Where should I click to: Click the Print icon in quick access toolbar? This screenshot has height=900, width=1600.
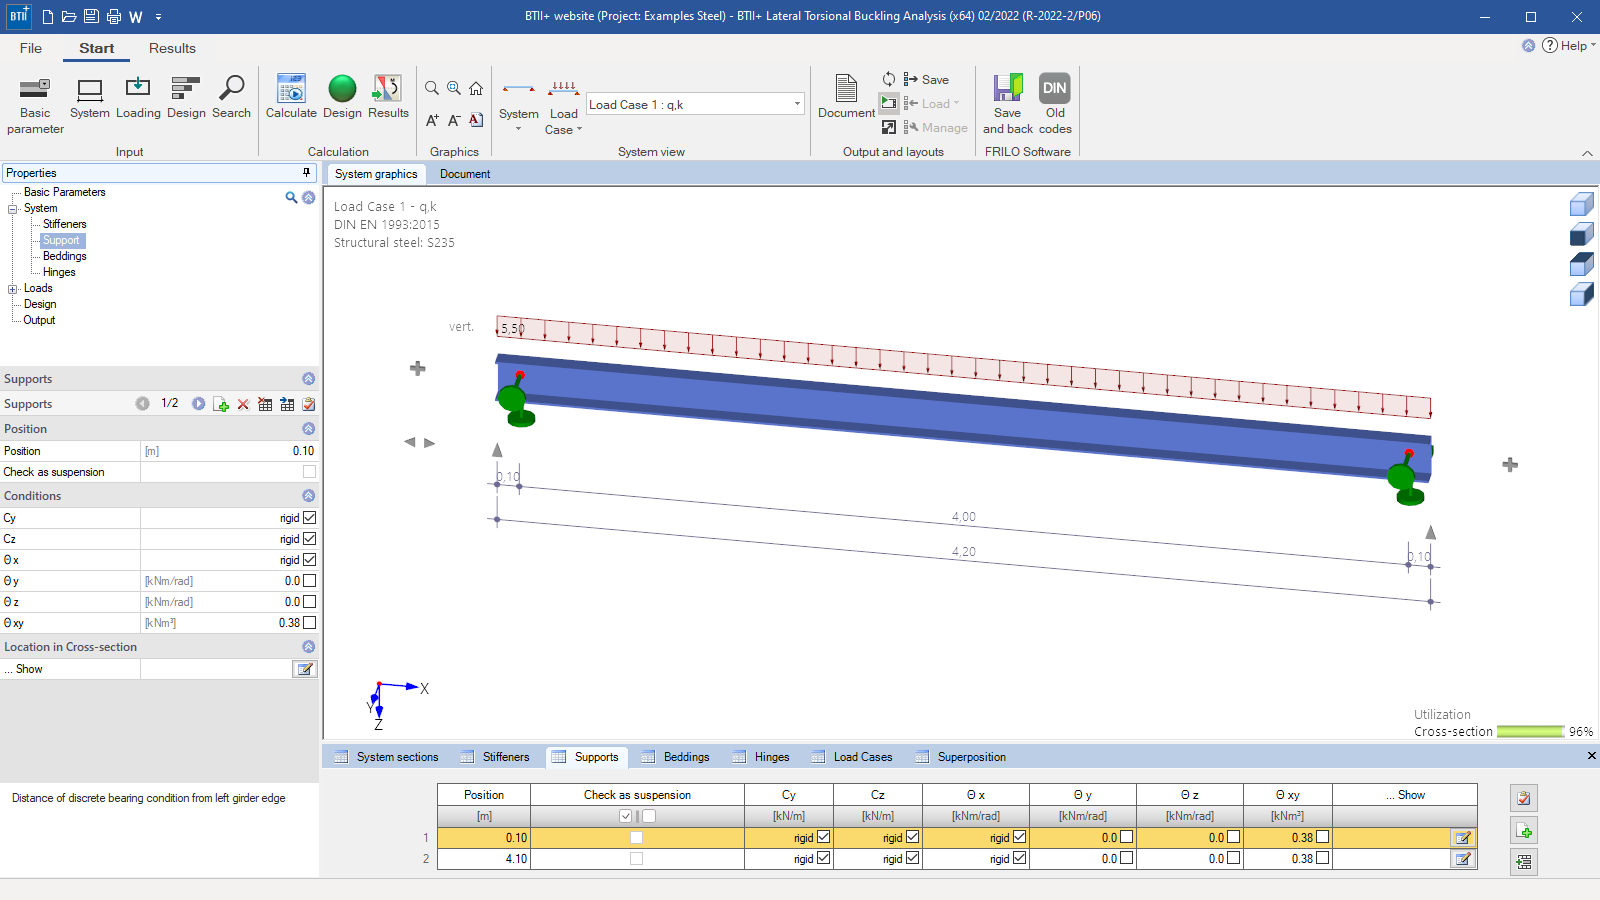(113, 16)
